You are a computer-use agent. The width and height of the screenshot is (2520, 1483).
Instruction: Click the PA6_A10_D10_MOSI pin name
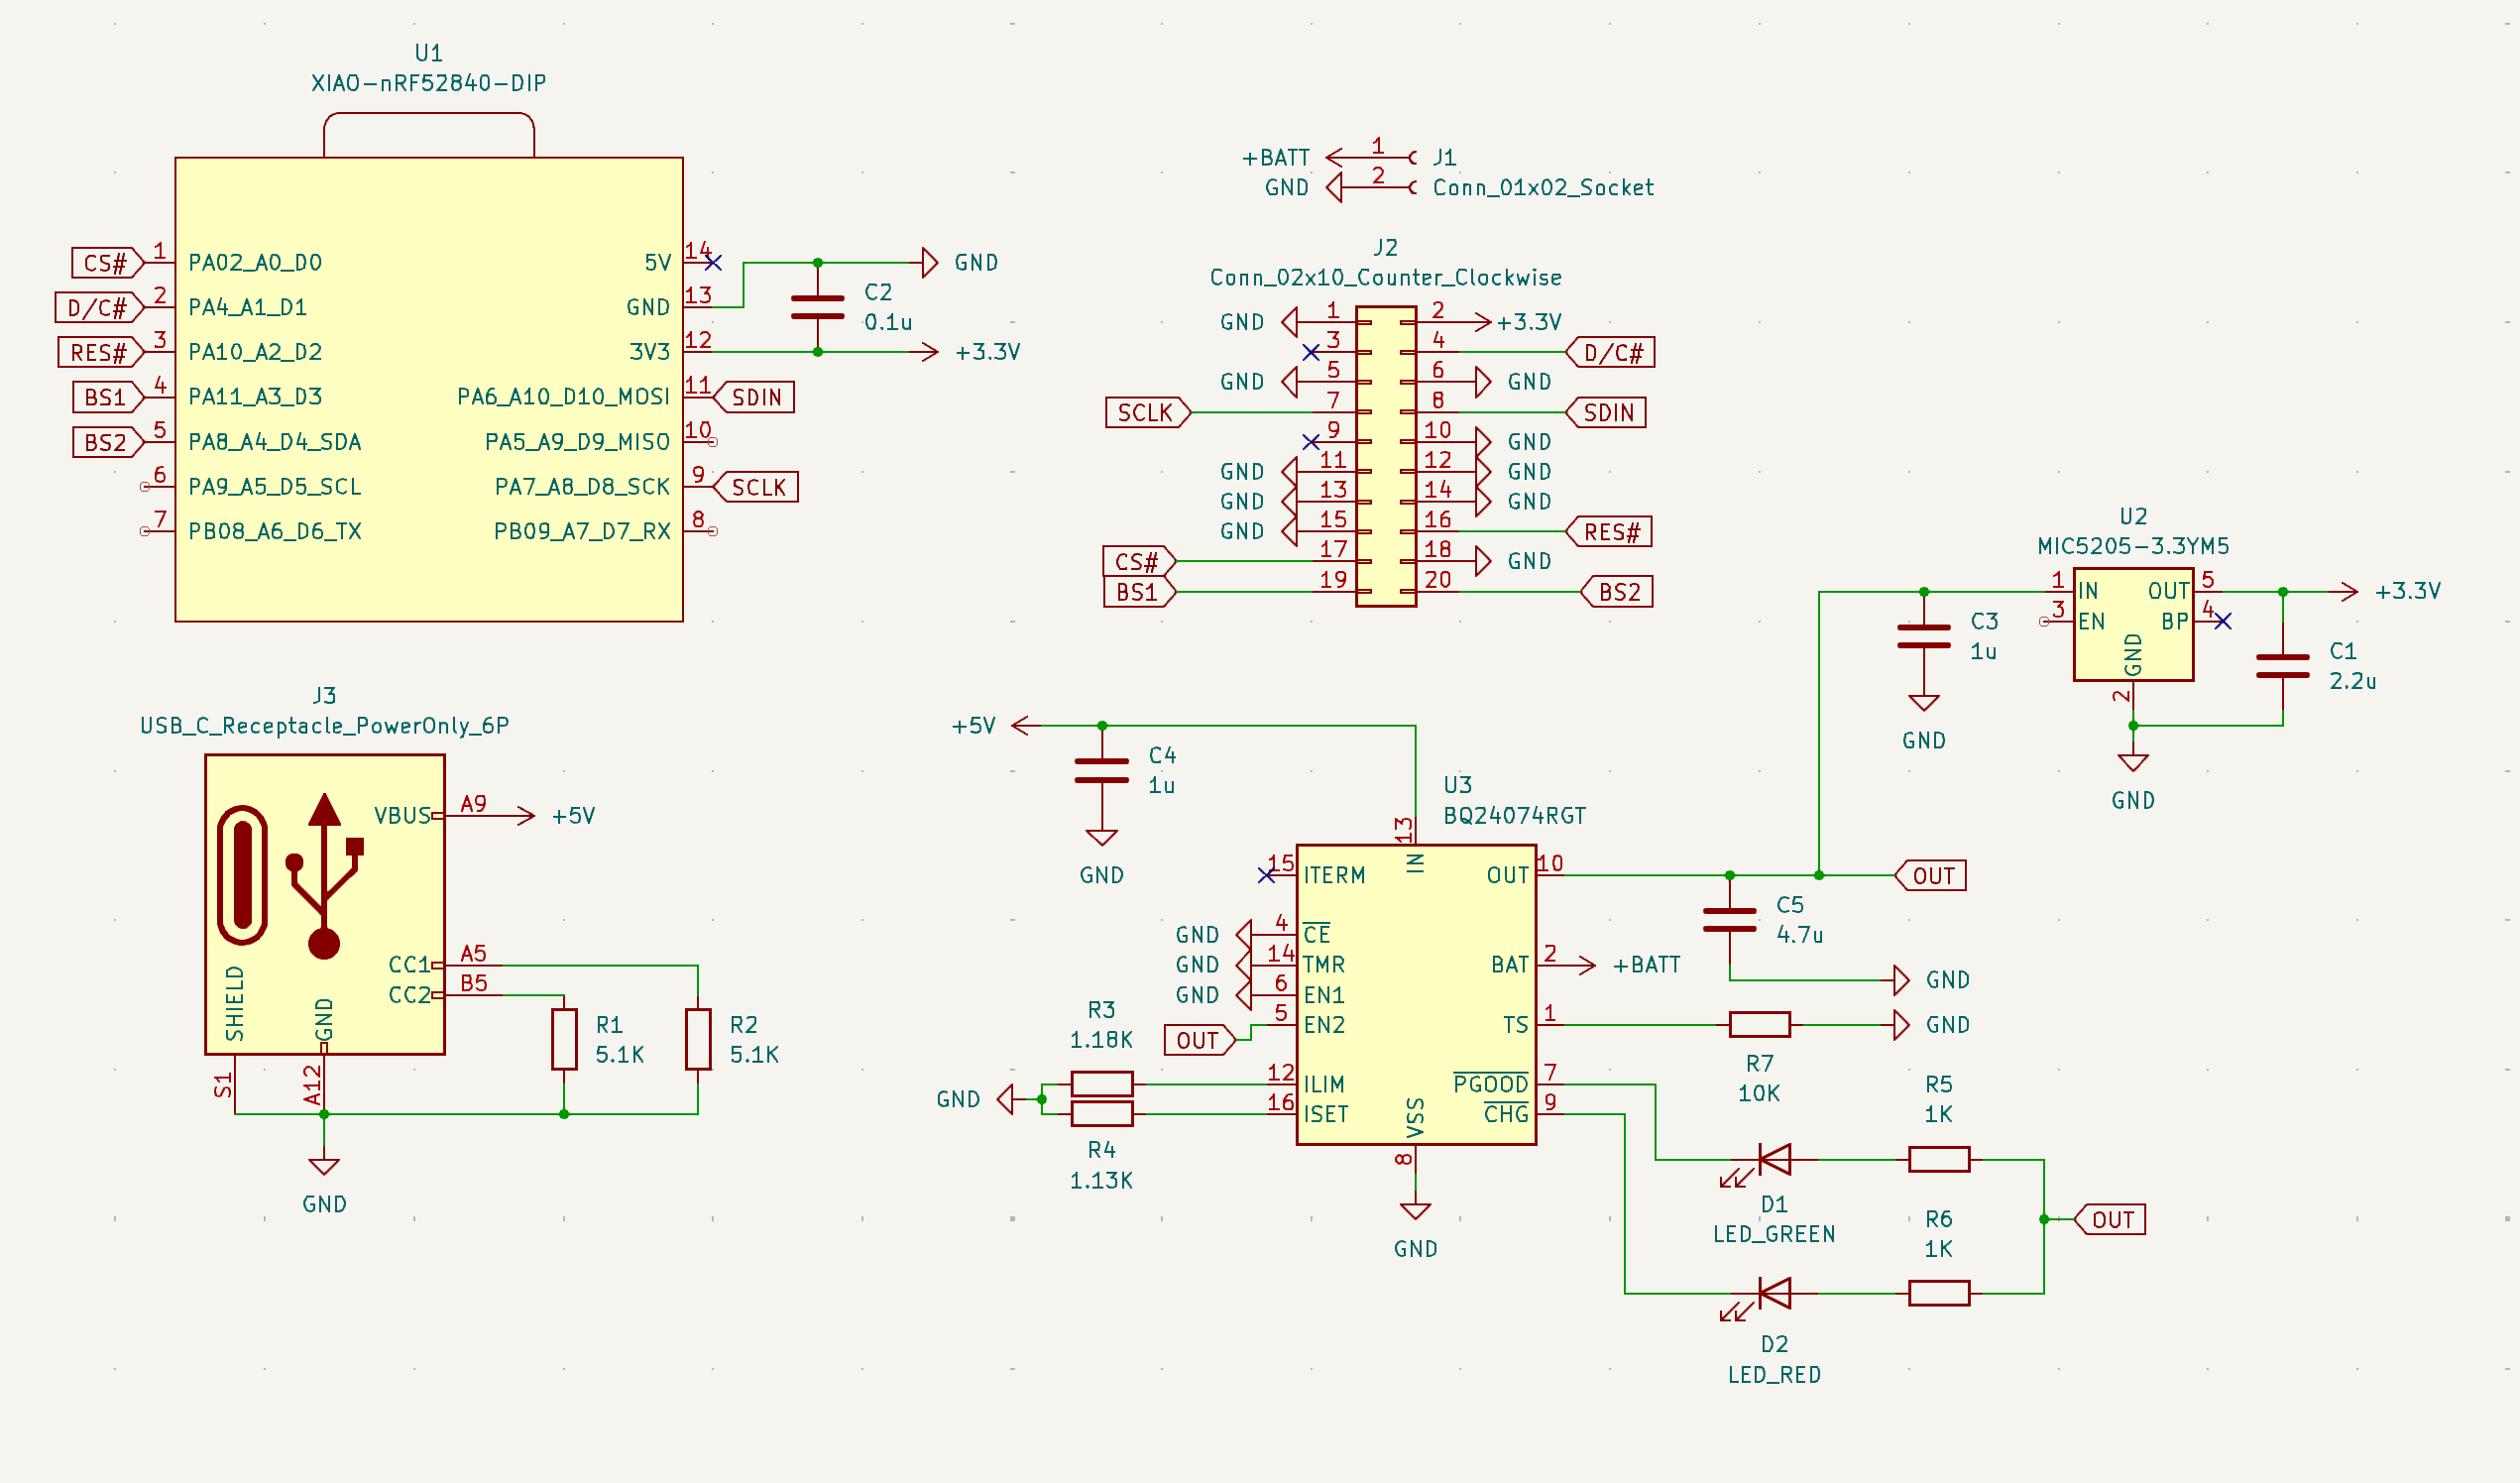pos(563,397)
